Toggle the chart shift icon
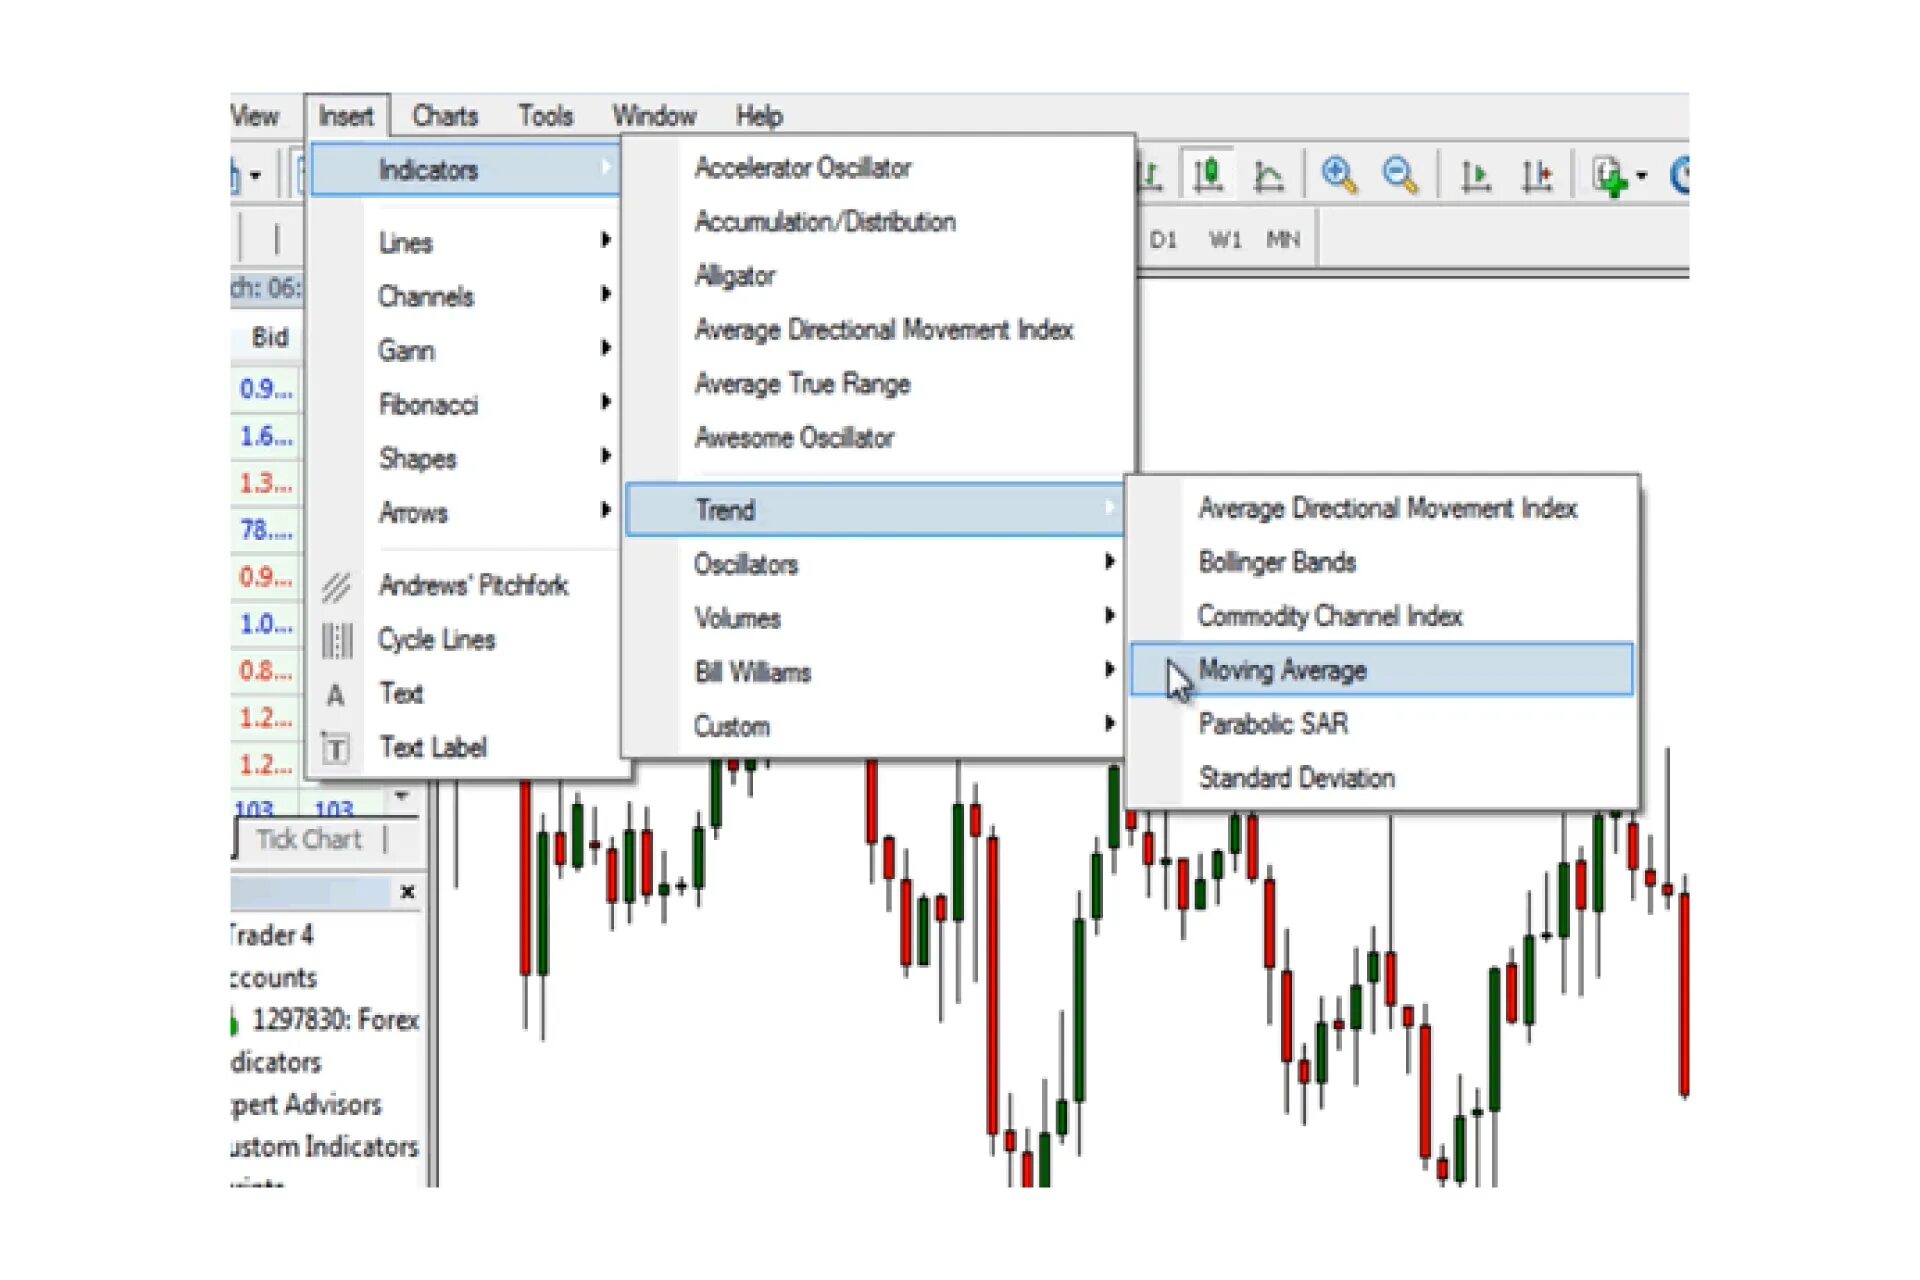1920x1280 pixels. (x=1536, y=176)
